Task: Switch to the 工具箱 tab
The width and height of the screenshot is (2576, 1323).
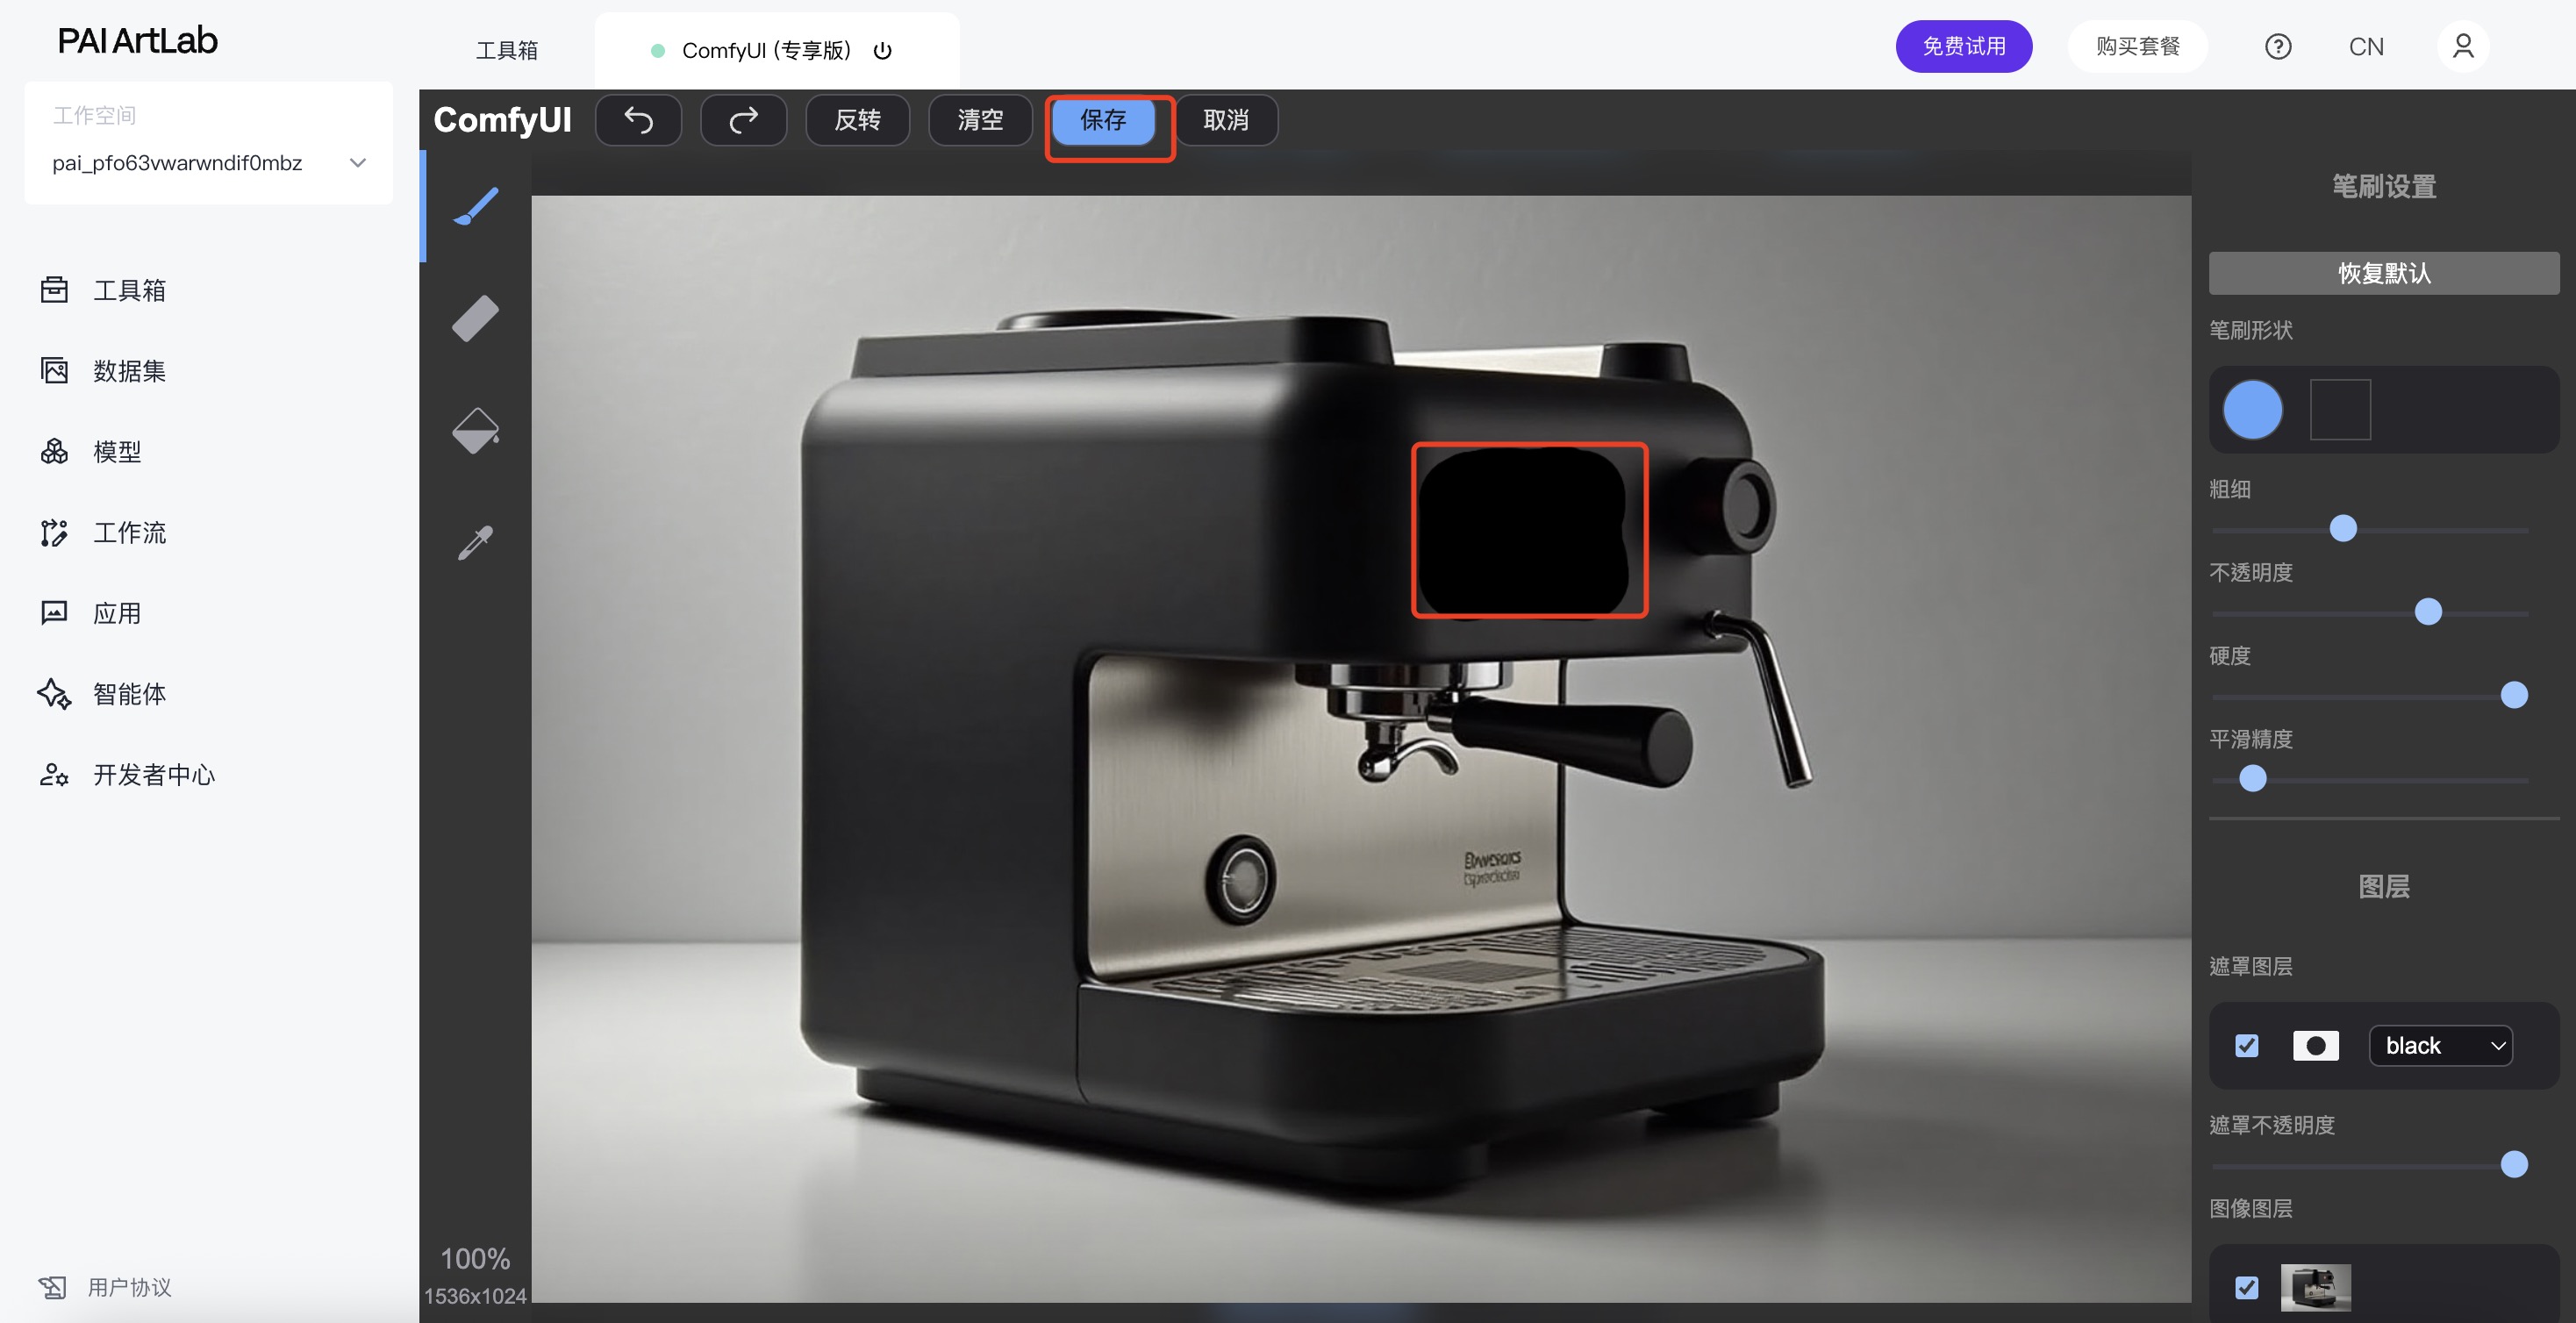Action: coord(507,51)
